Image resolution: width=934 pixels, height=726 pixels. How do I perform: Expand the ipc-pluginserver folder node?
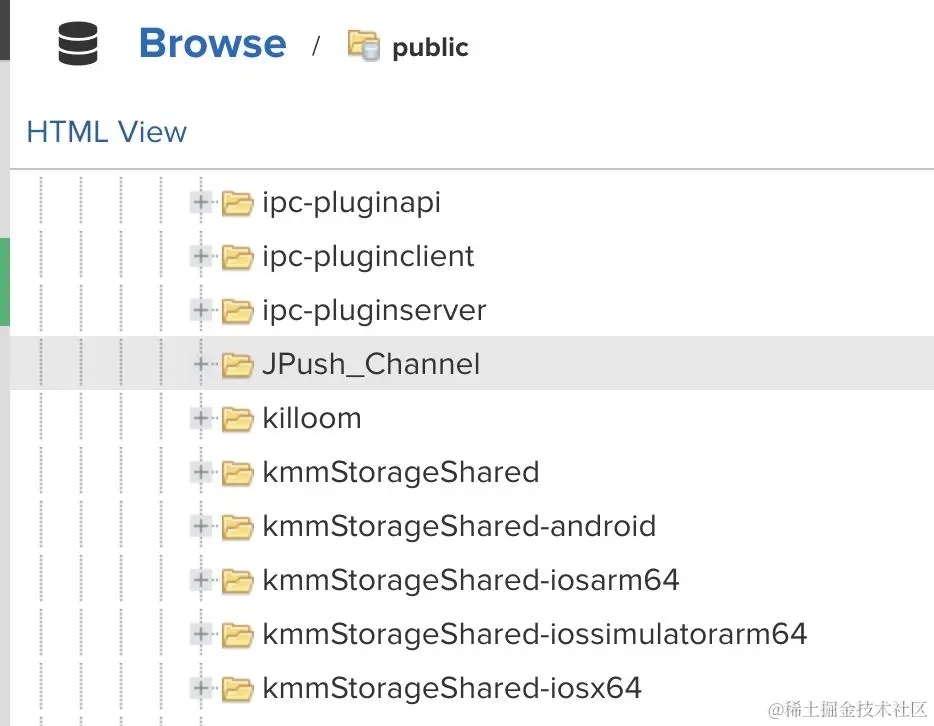(202, 311)
